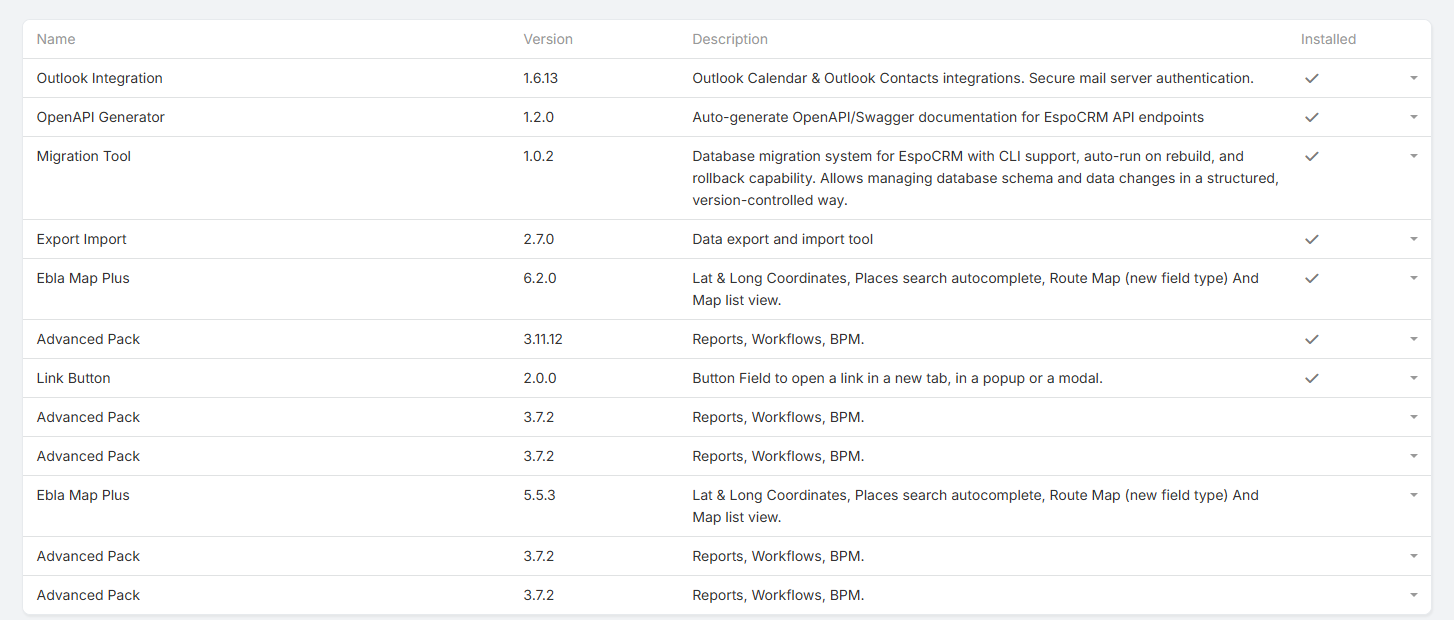
Task: Click the Version column header
Action: coord(548,39)
